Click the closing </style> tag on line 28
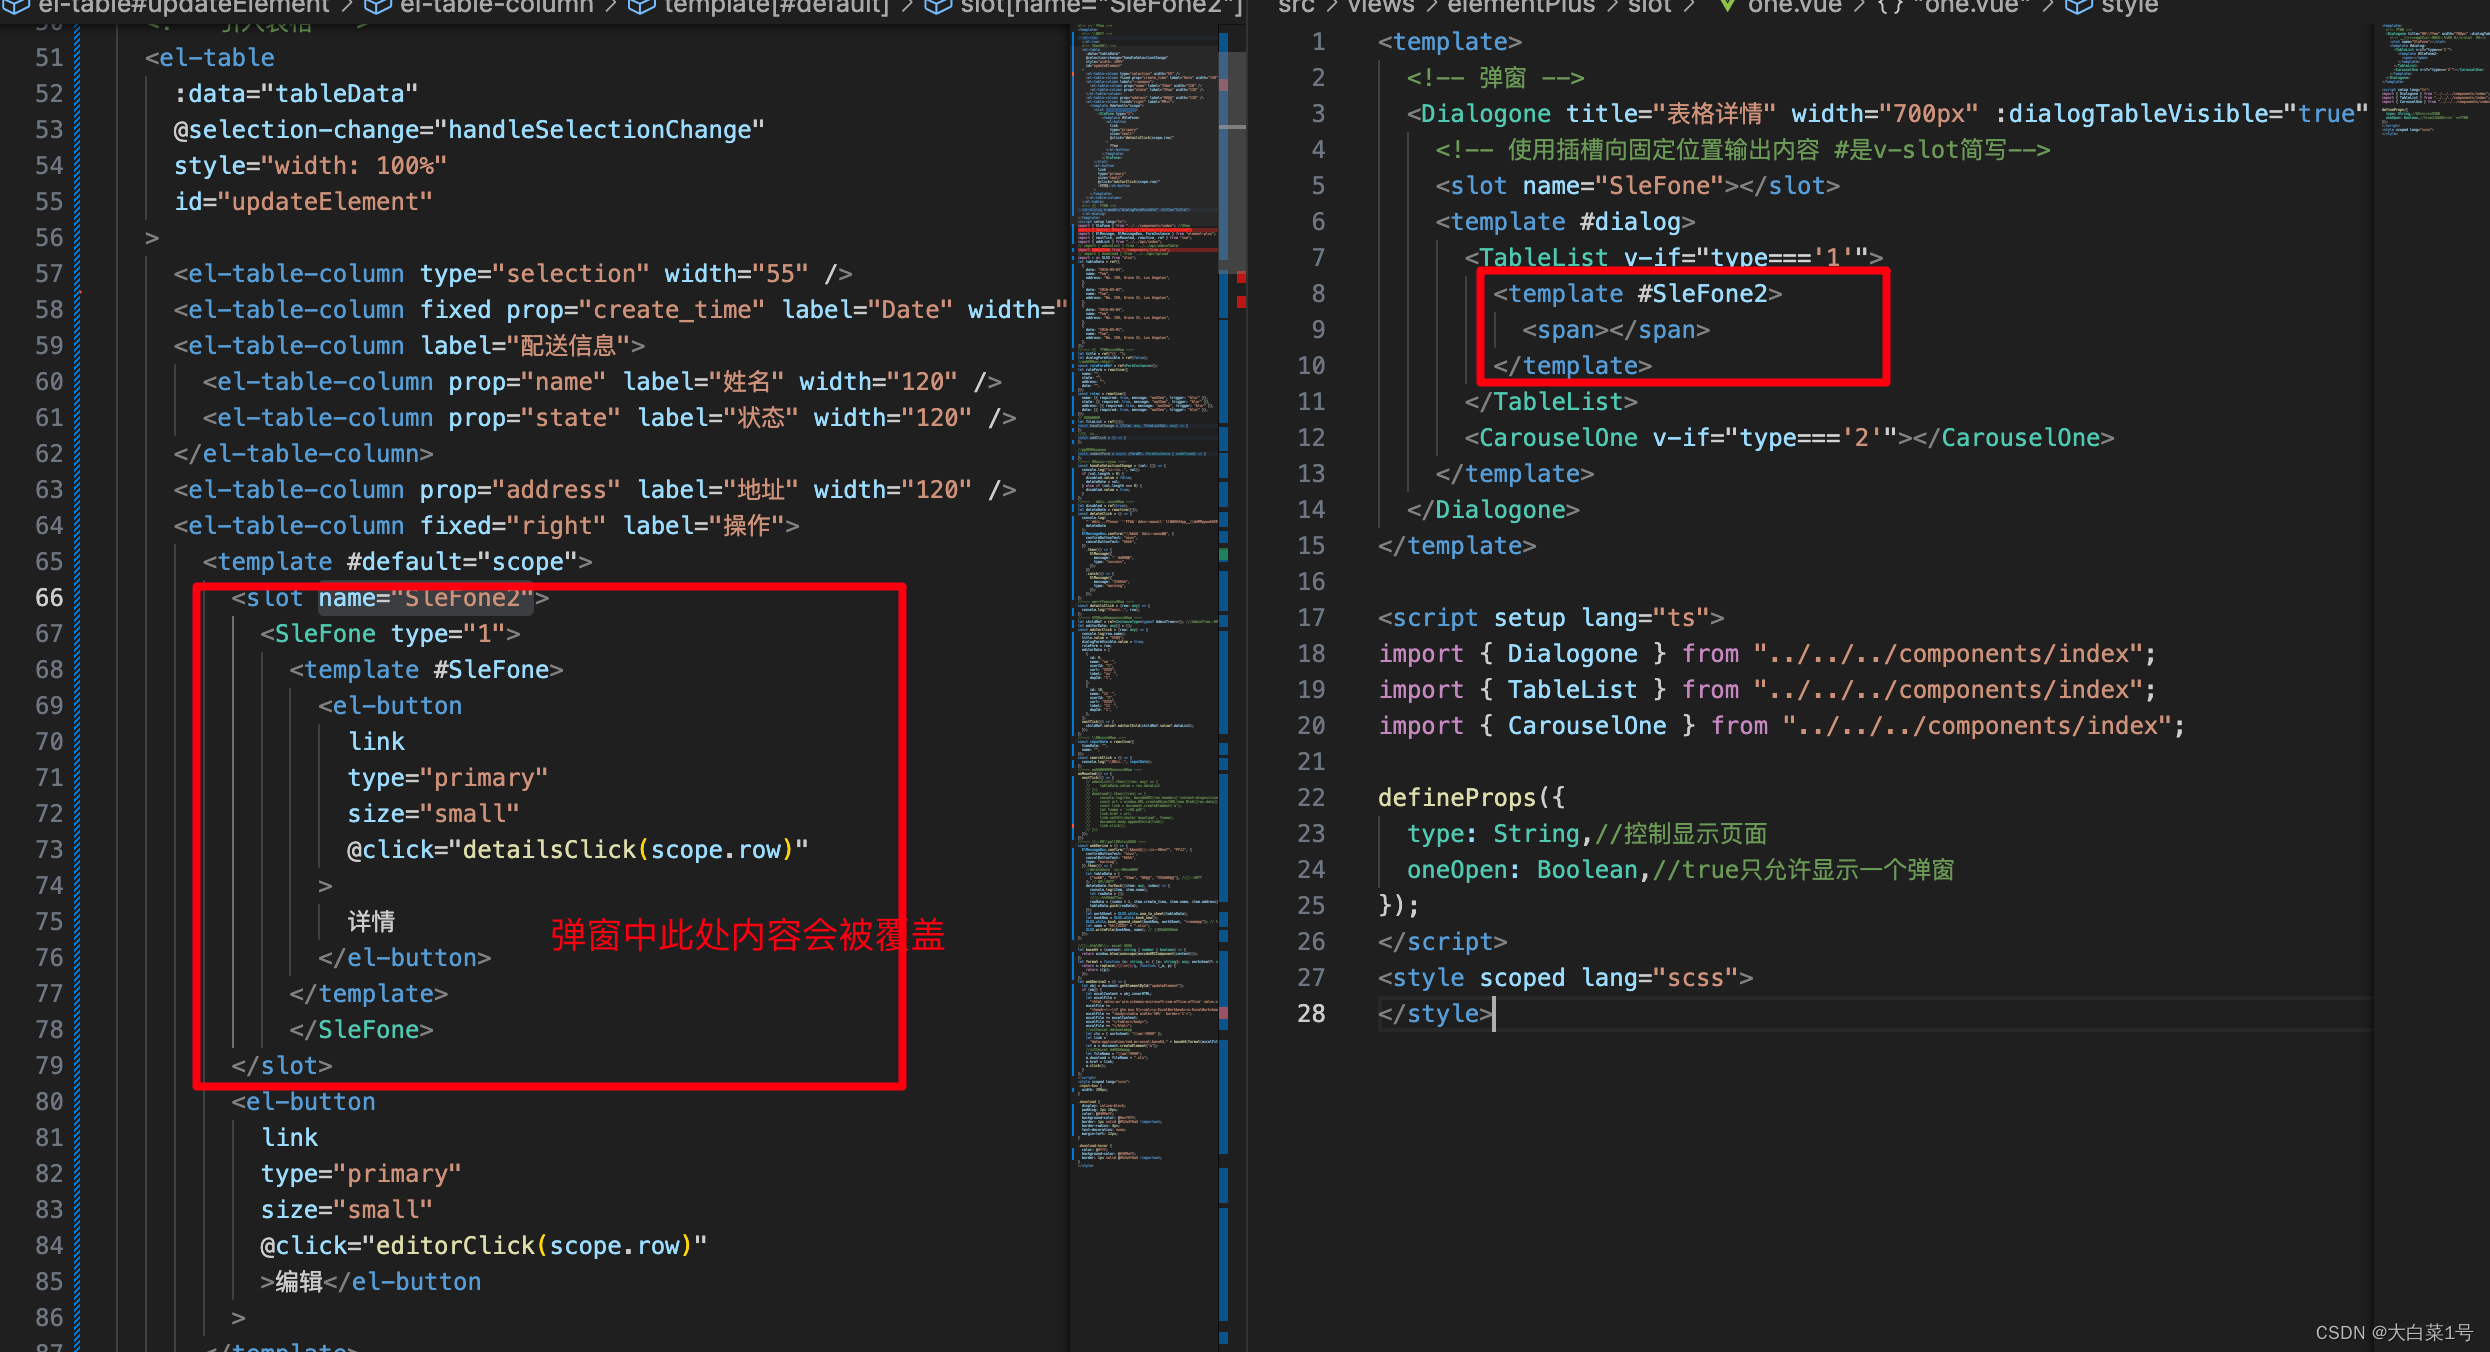 pyautogui.click(x=1435, y=1014)
